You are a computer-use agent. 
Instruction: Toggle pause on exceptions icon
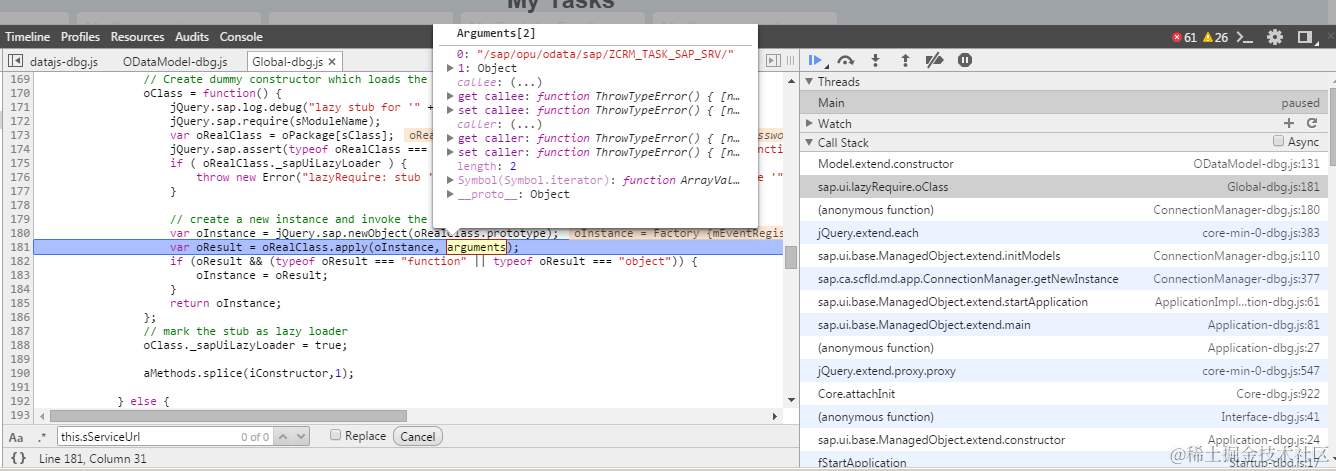coord(964,61)
